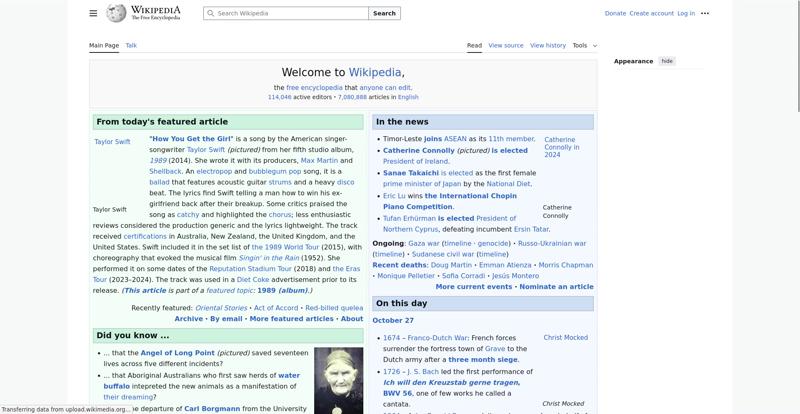Open the October 27 date link
The height and width of the screenshot is (414, 800).
[x=393, y=321]
